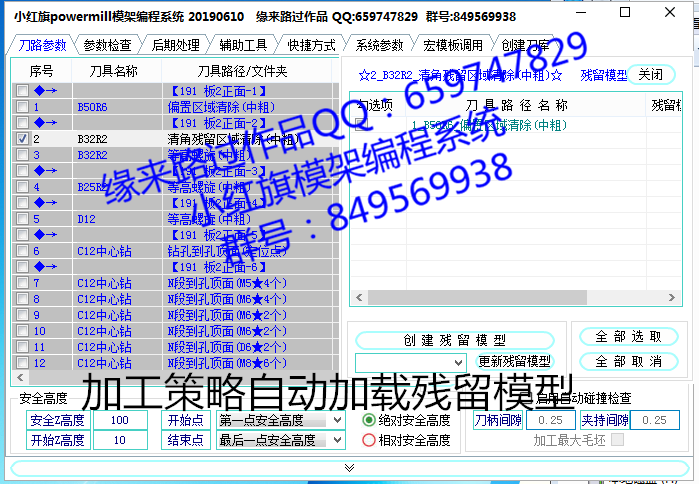The image size is (699, 484).
Task: Click the 开始Z高度 button
Action: click(58, 440)
